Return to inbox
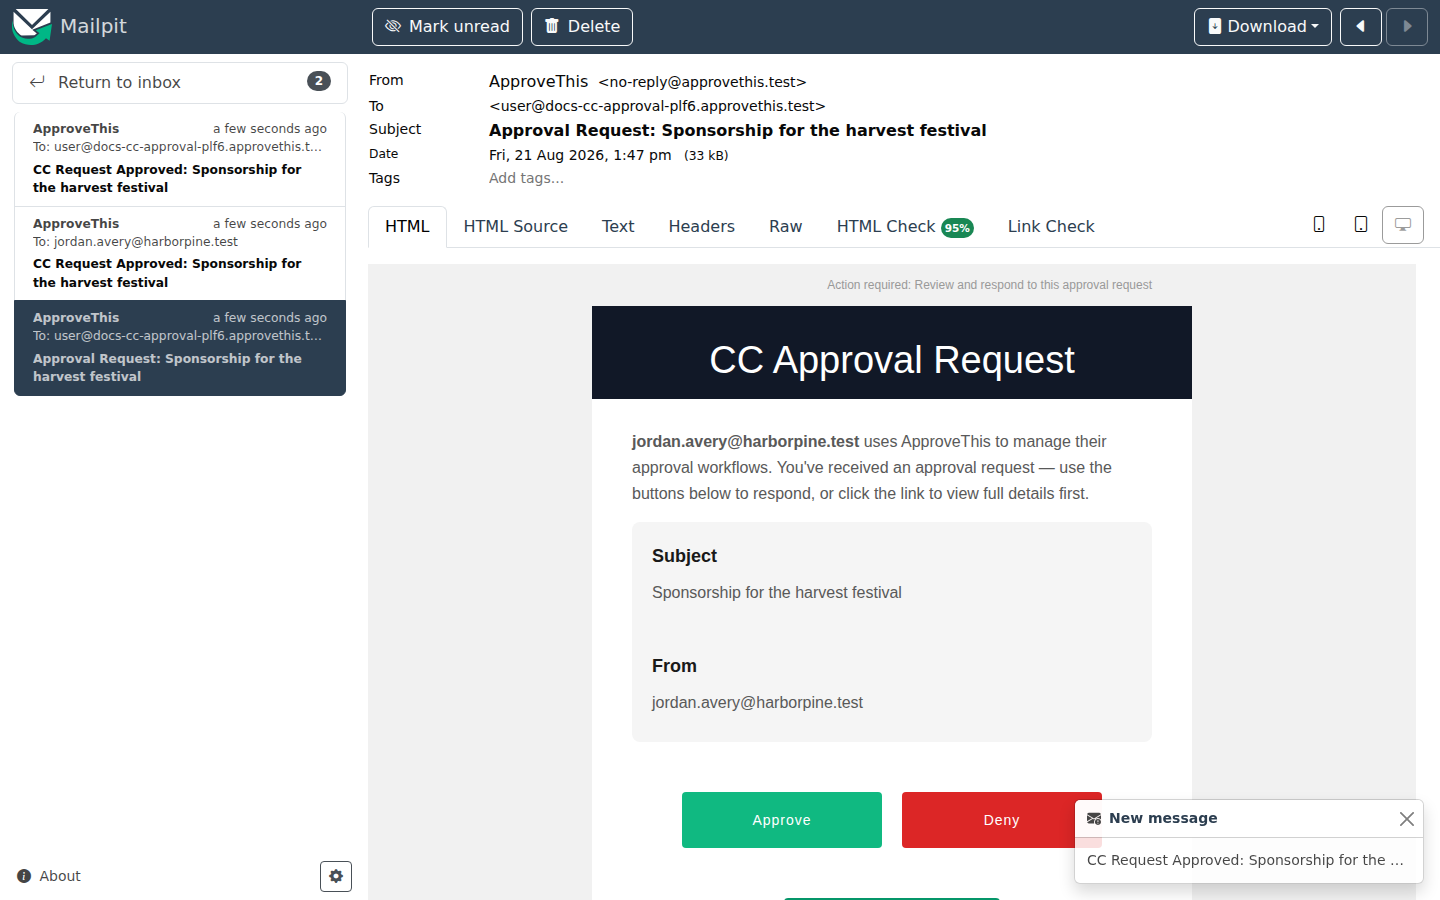This screenshot has width=1440, height=900. coord(180,82)
